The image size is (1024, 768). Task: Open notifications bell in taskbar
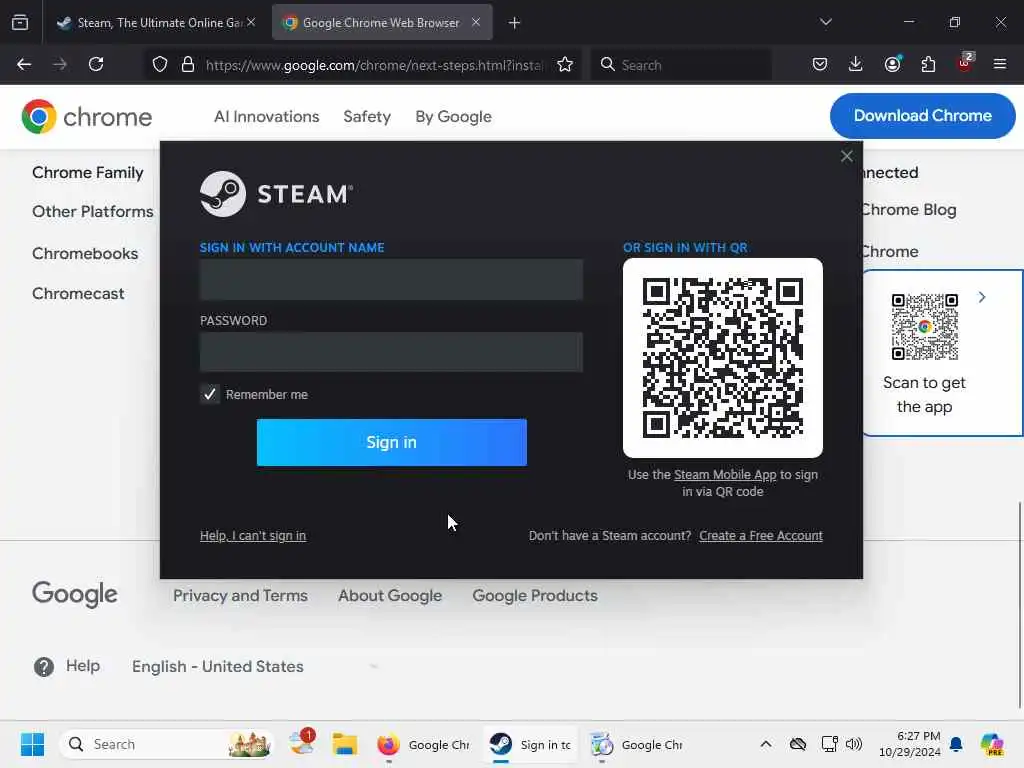tap(956, 744)
